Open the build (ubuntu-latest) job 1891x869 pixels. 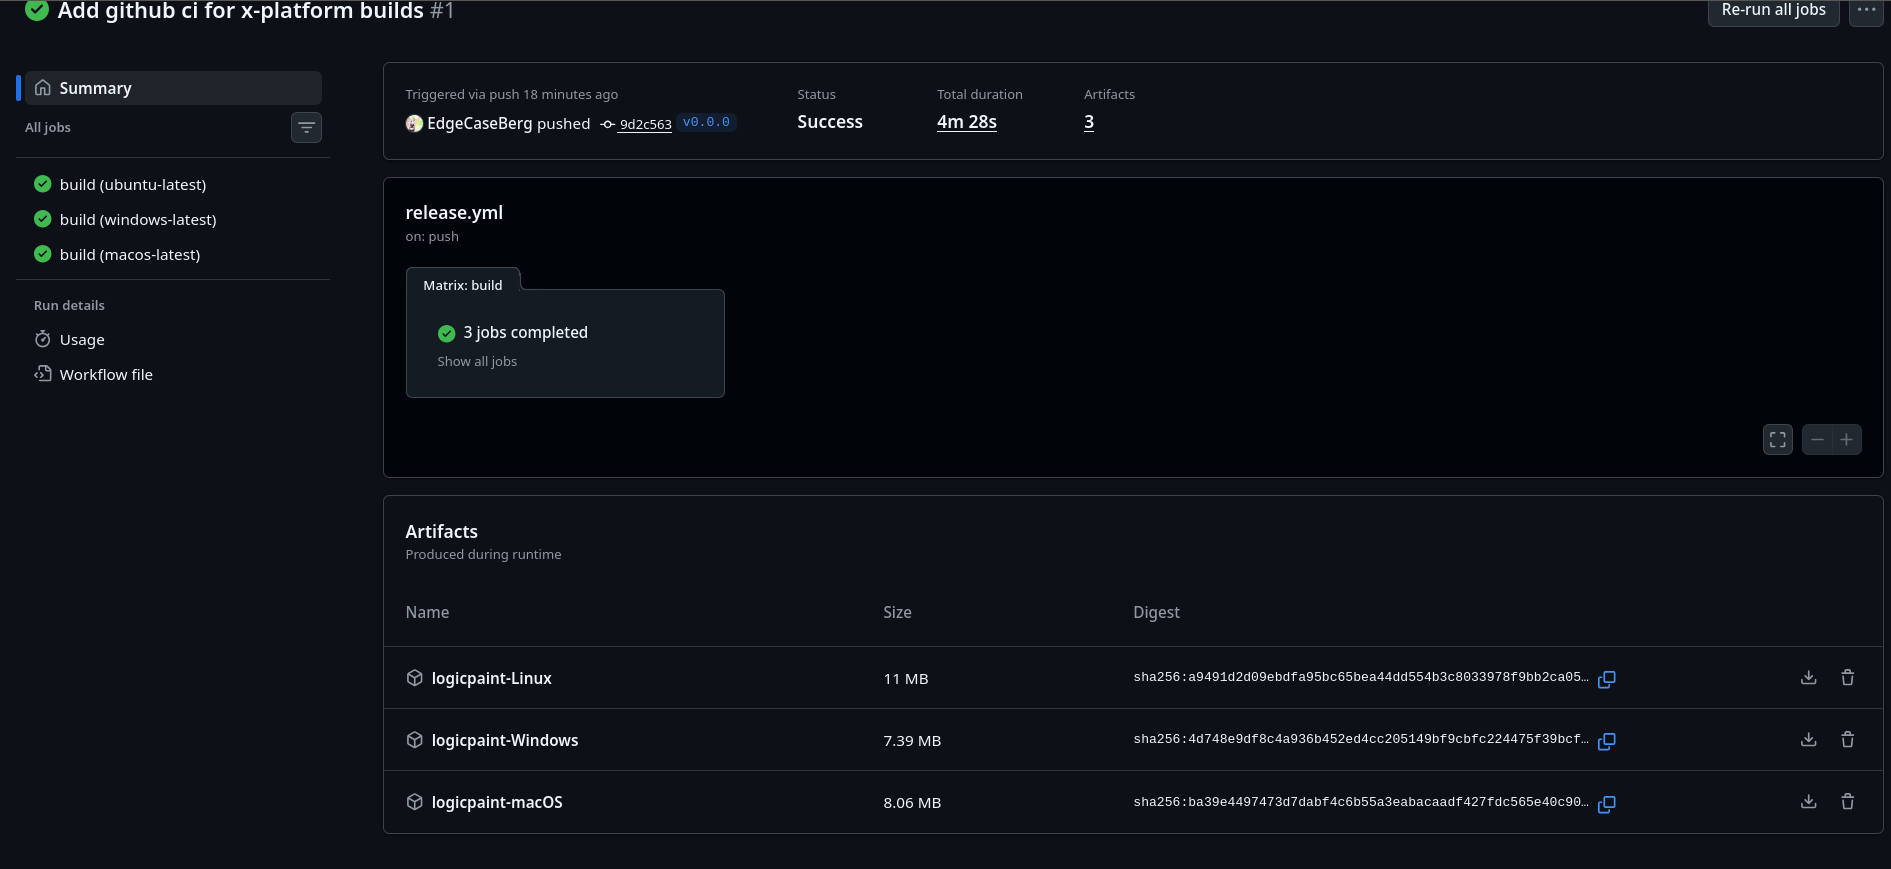pos(132,185)
